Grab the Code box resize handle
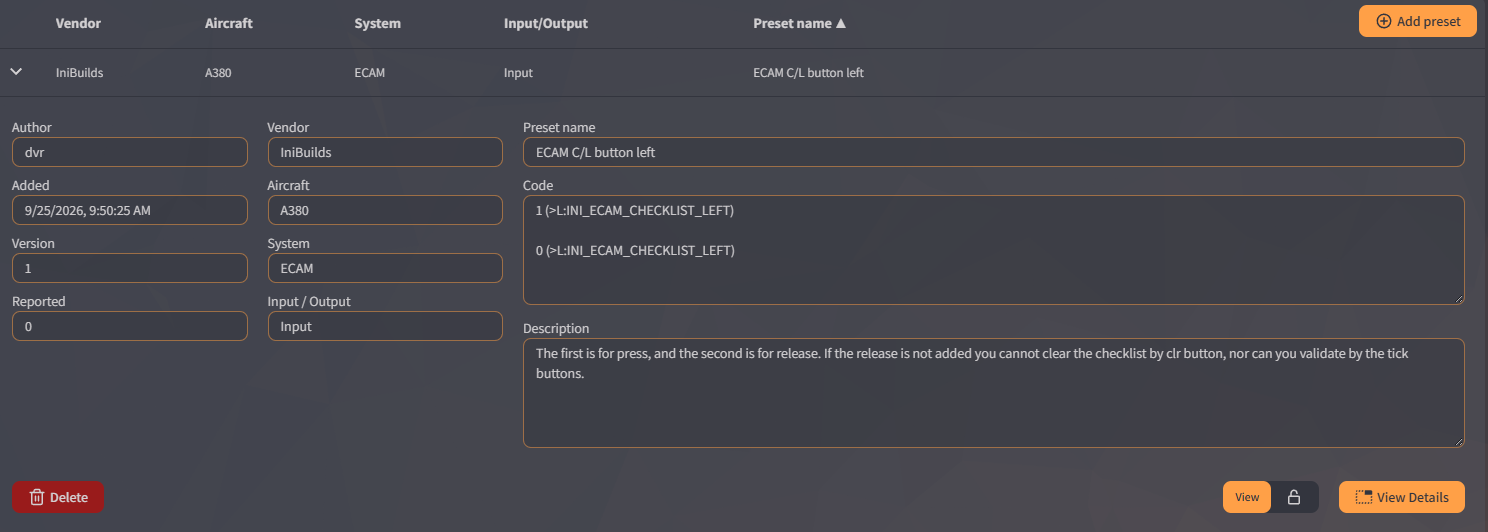Image resolution: width=1488 pixels, height=532 pixels. (1459, 299)
